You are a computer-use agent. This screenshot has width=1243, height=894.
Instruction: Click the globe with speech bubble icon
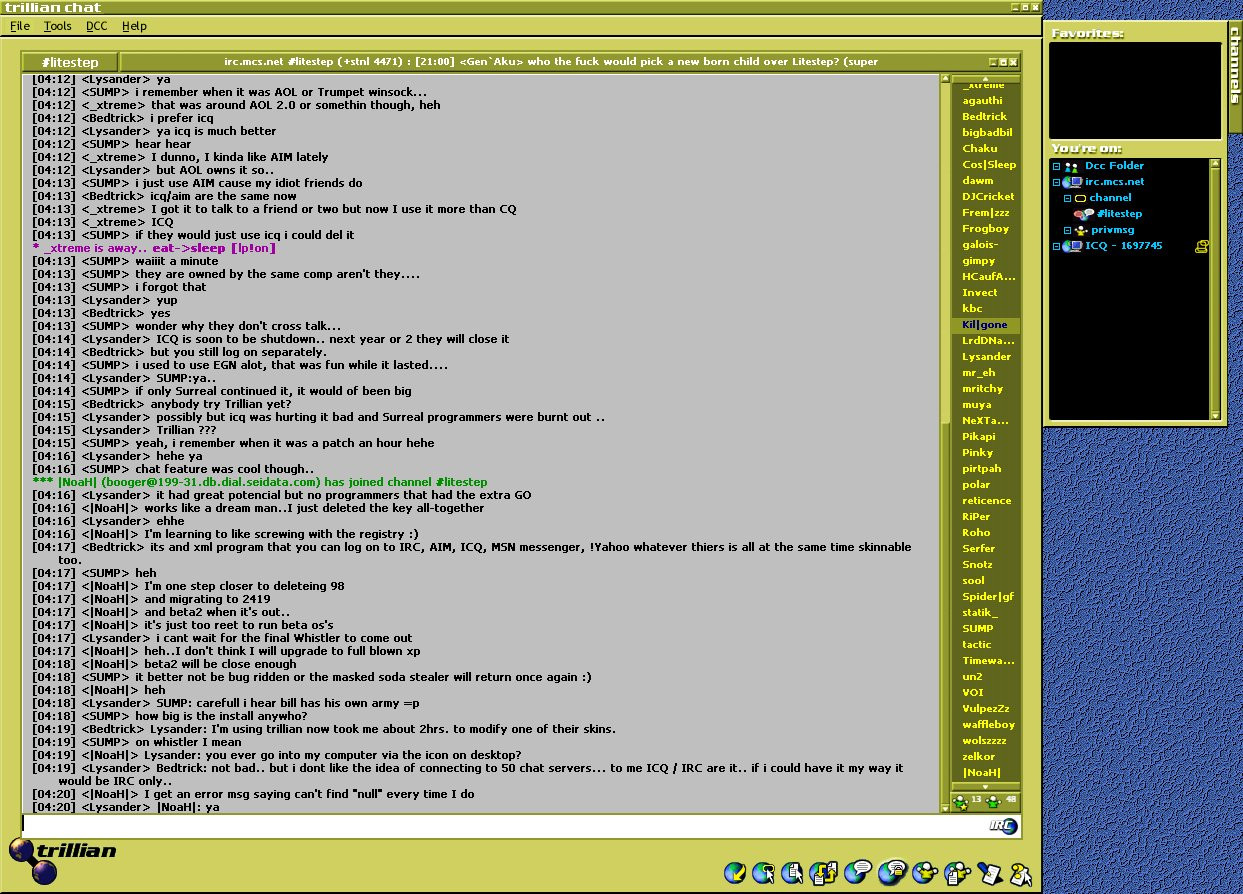pos(858,872)
